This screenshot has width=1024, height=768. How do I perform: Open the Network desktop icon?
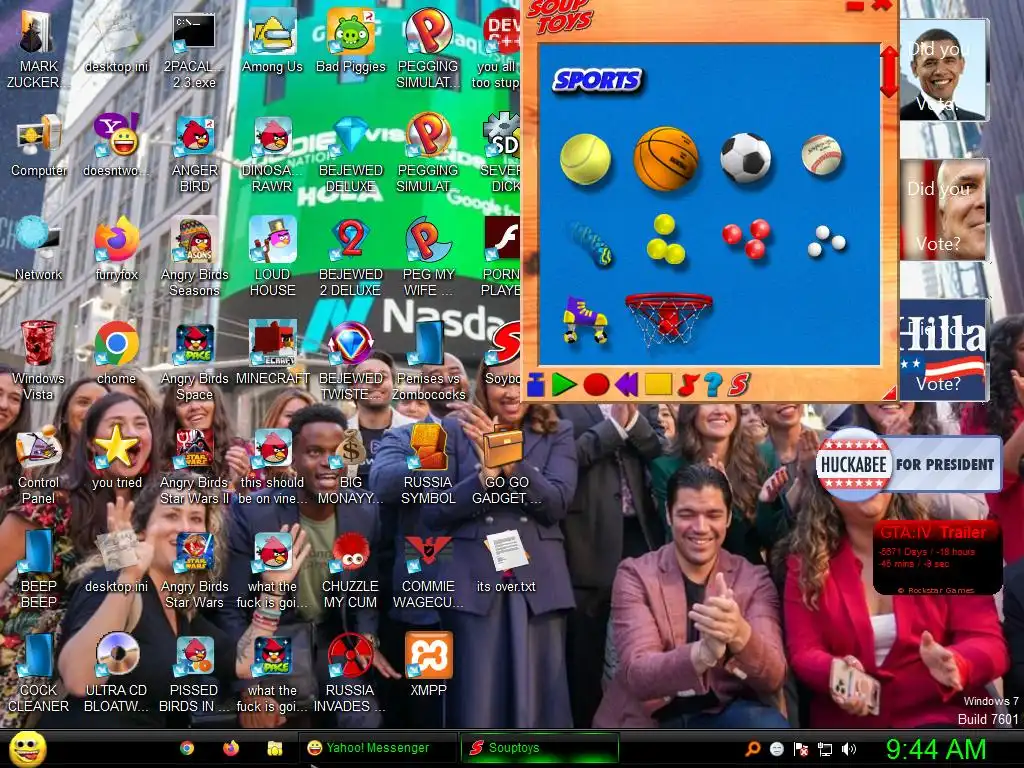coord(38,249)
